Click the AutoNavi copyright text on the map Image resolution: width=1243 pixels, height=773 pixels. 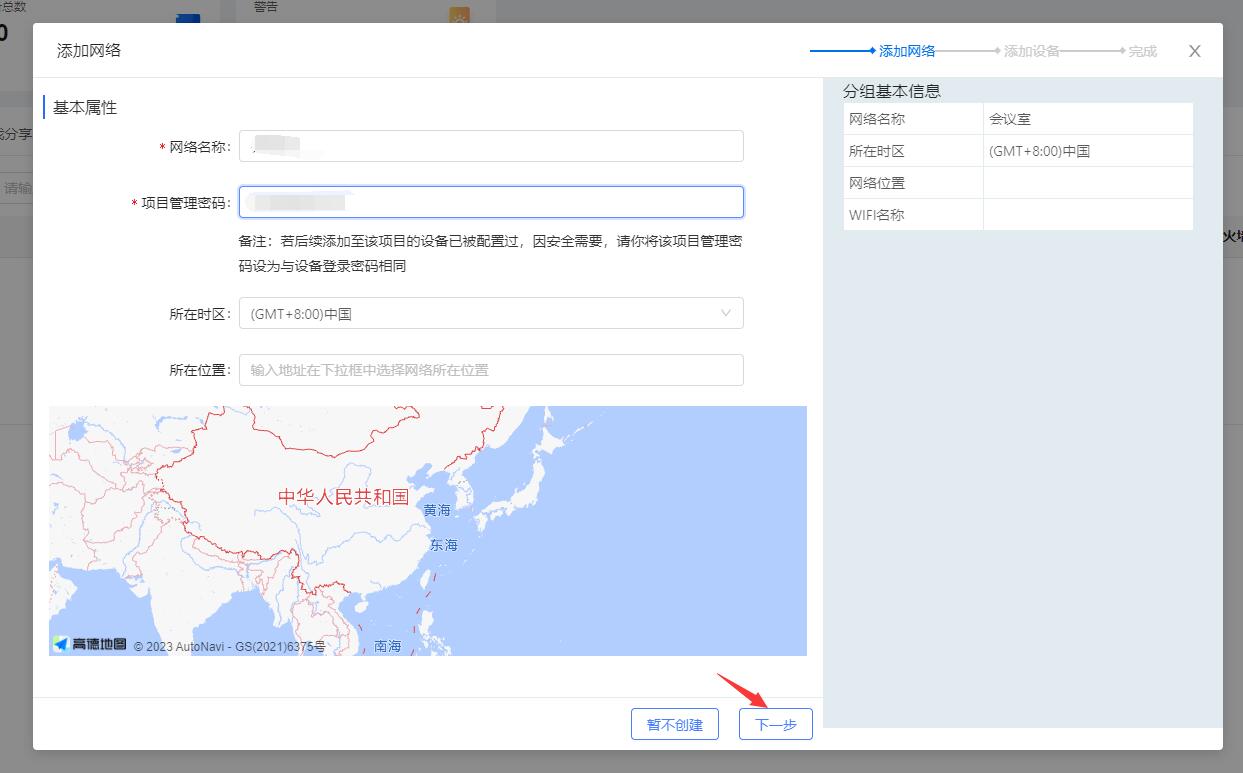[x=229, y=646]
